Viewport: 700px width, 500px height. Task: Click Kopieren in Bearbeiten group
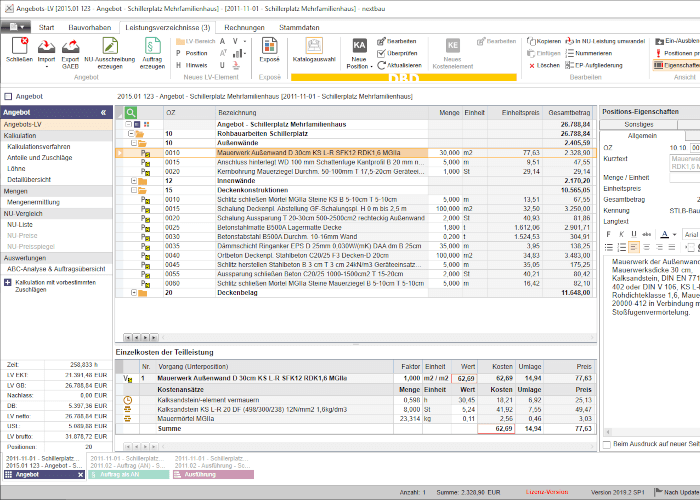coord(544,41)
